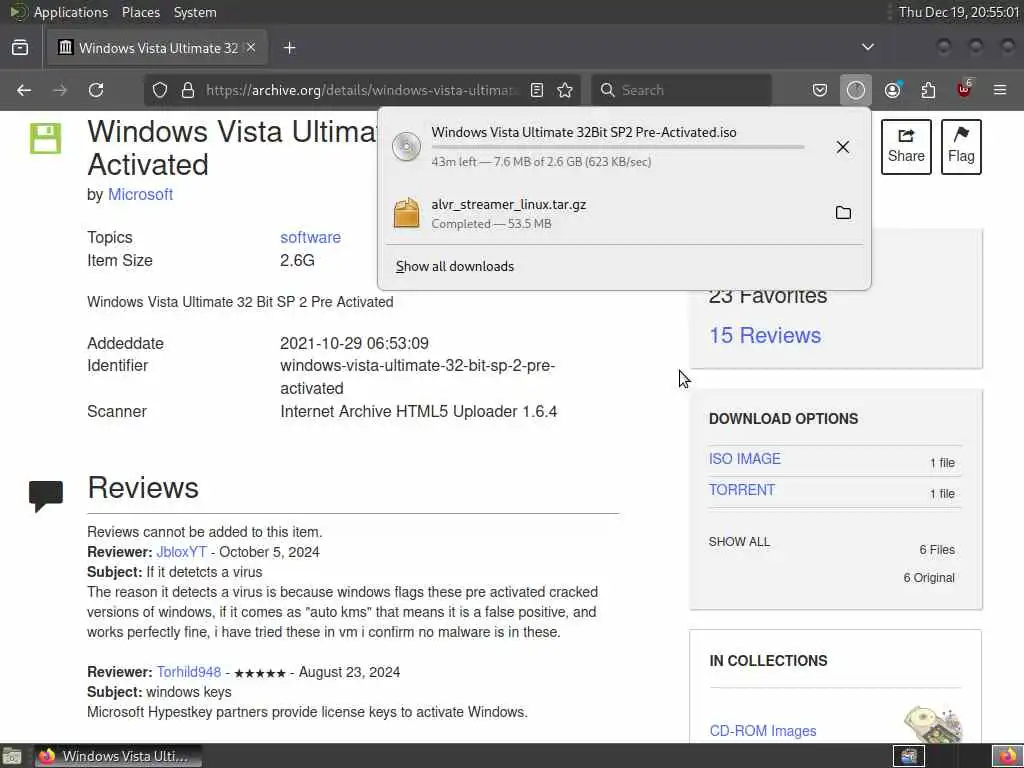The height and width of the screenshot is (768, 1024).
Task: Expand the list all tabs chevron
Action: tap(868, 47)
